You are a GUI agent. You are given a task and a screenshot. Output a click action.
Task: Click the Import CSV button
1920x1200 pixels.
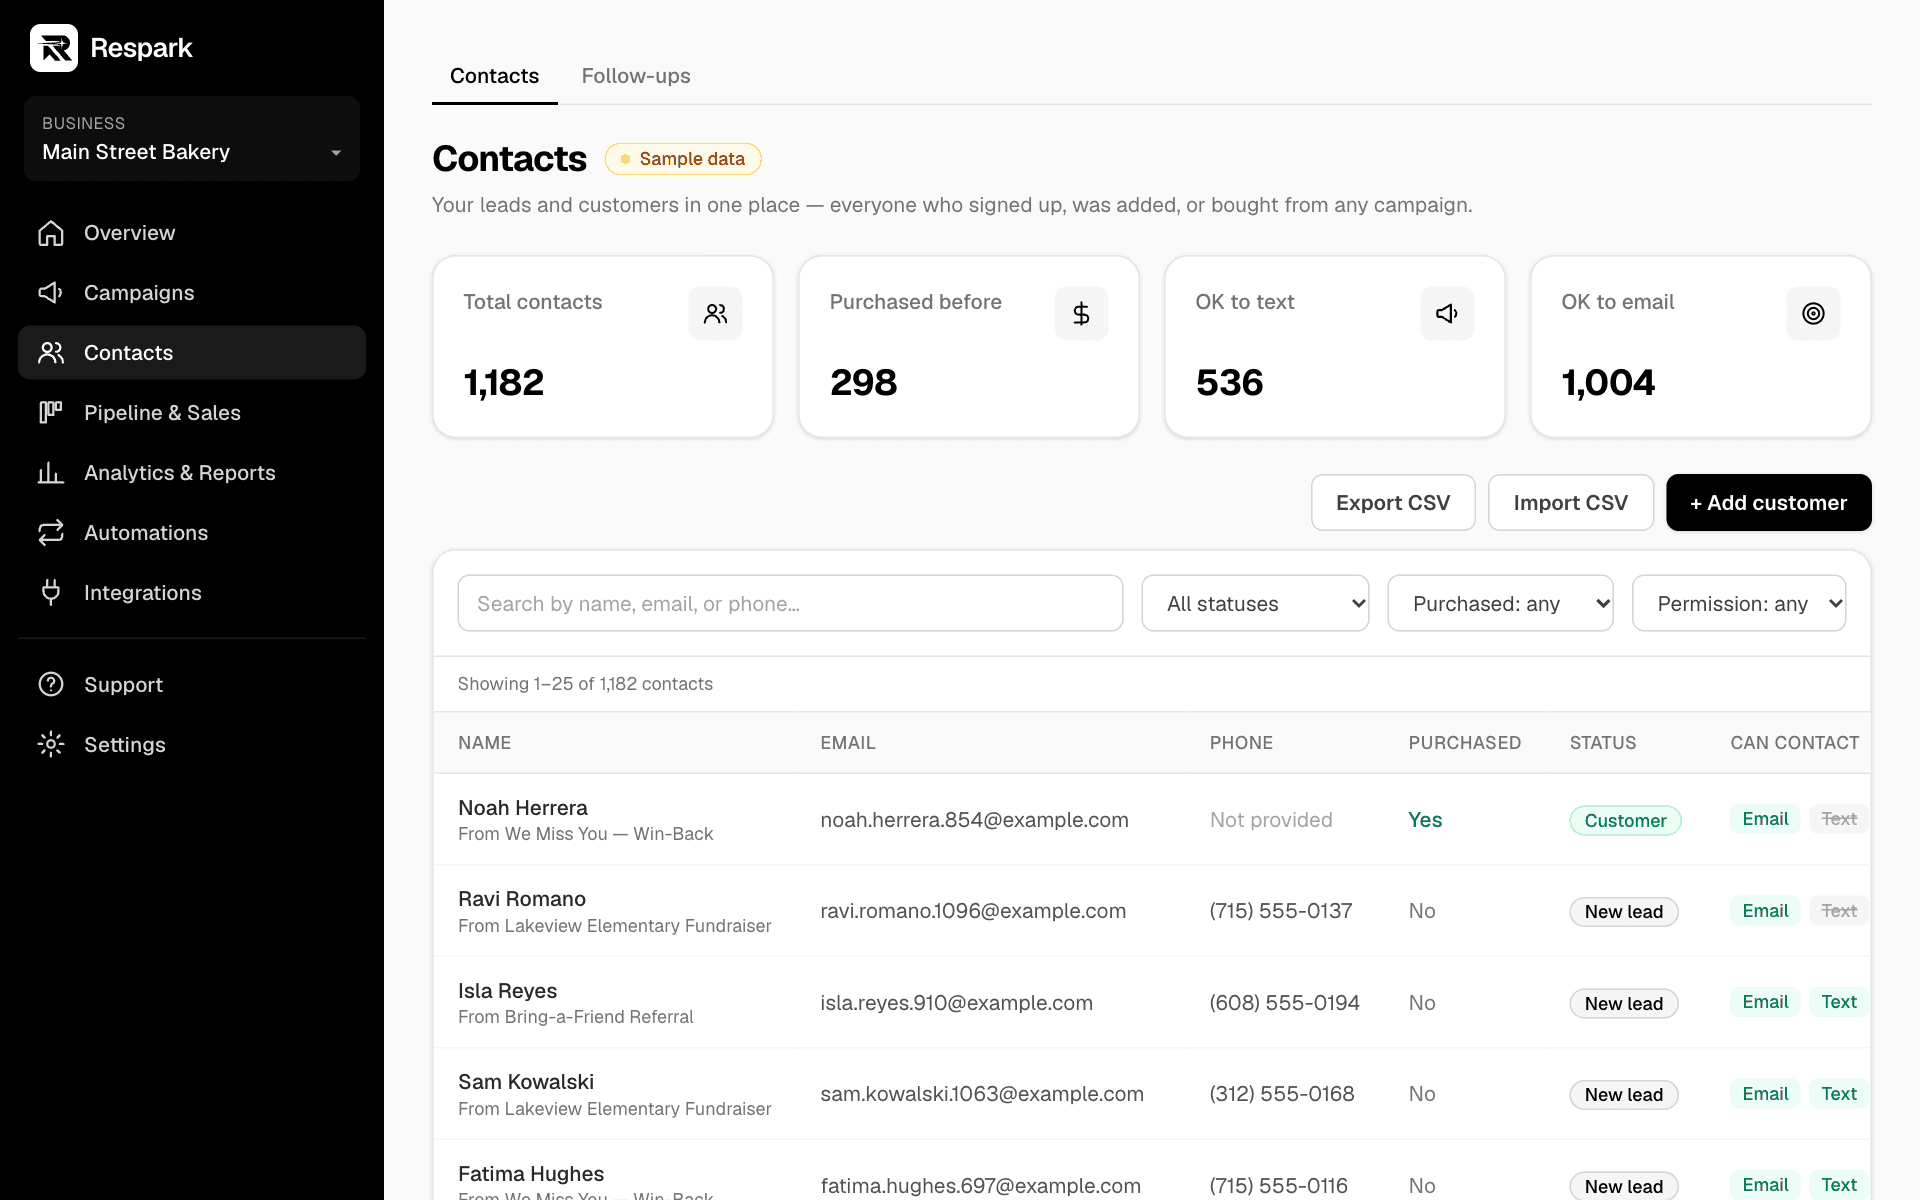pyautogui.click(x=1570, y=503)
